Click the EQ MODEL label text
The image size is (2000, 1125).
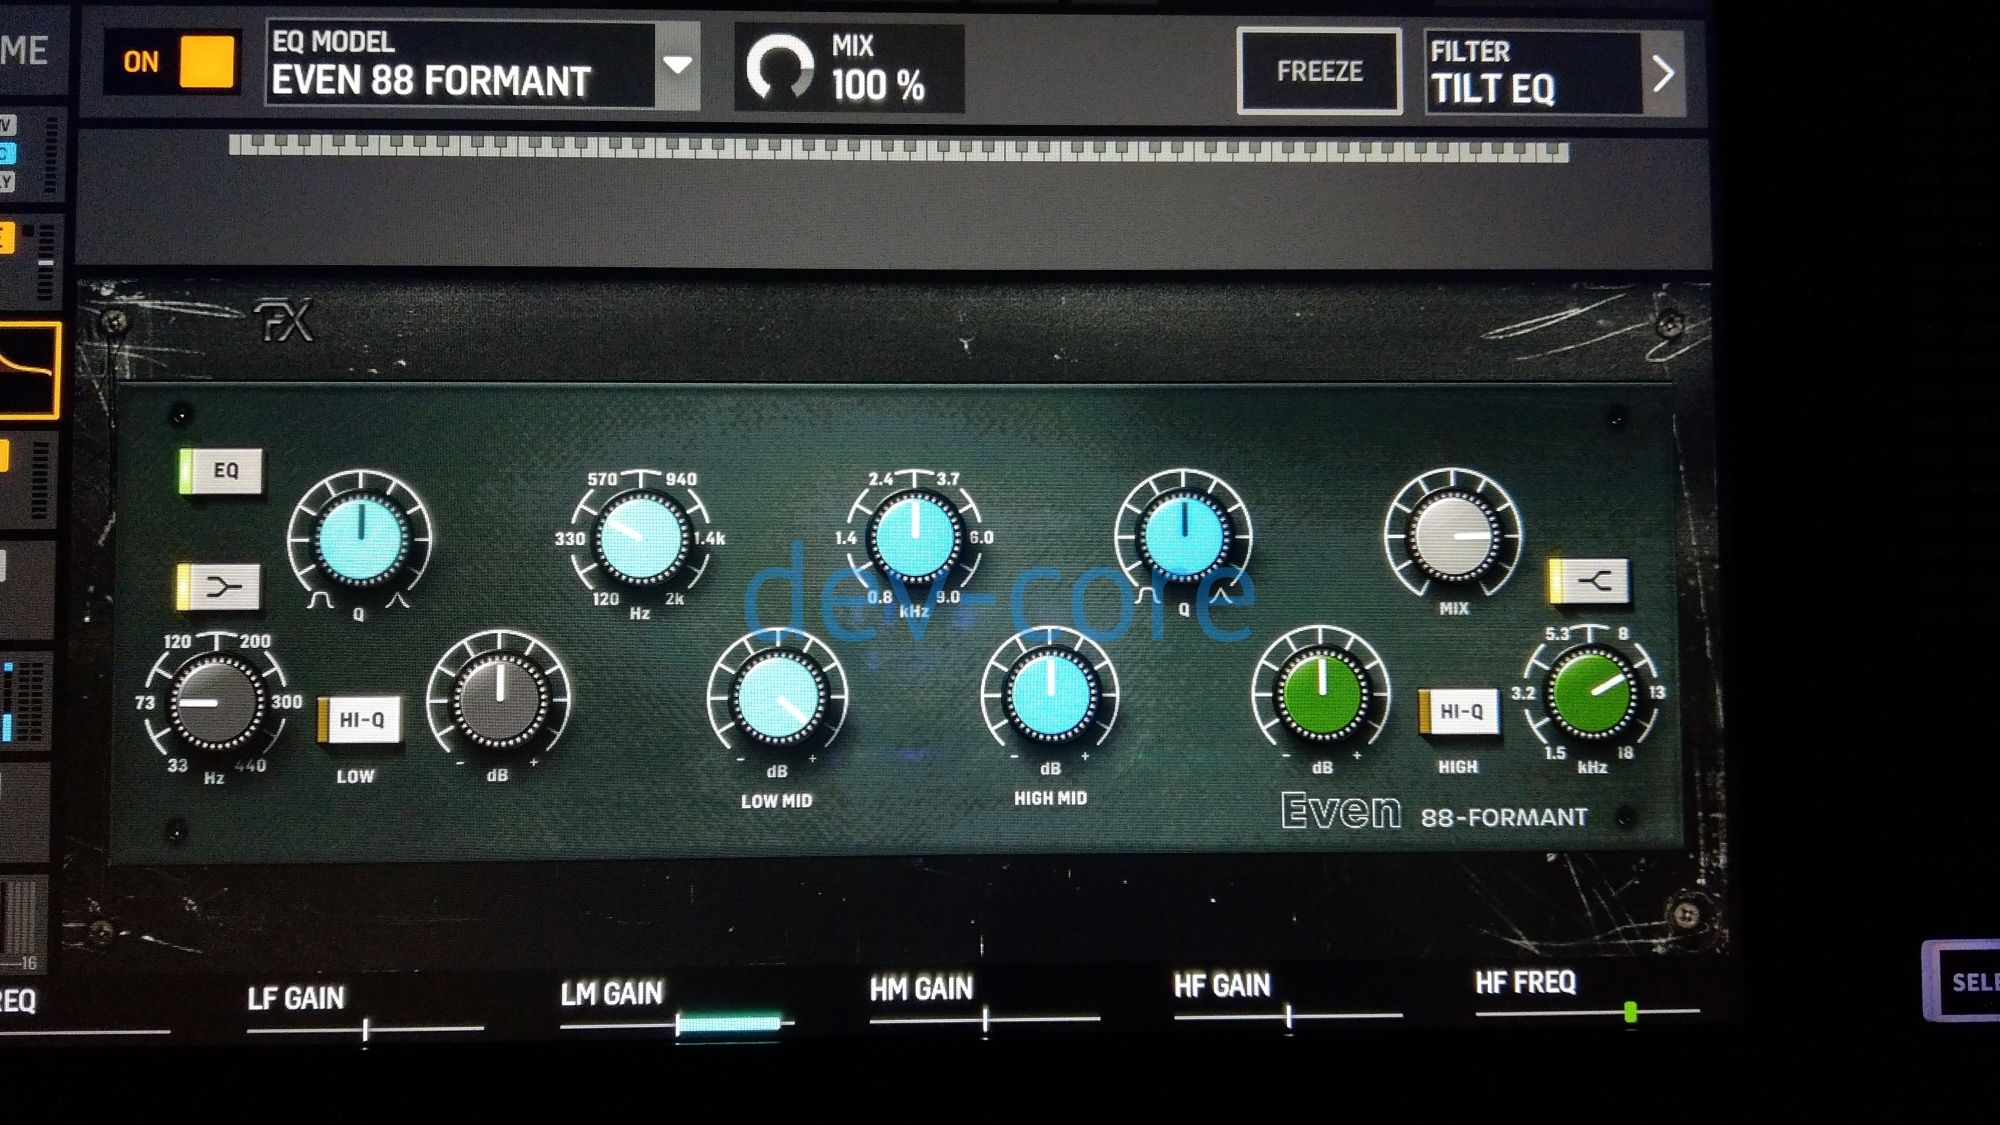tap(333, 42)
